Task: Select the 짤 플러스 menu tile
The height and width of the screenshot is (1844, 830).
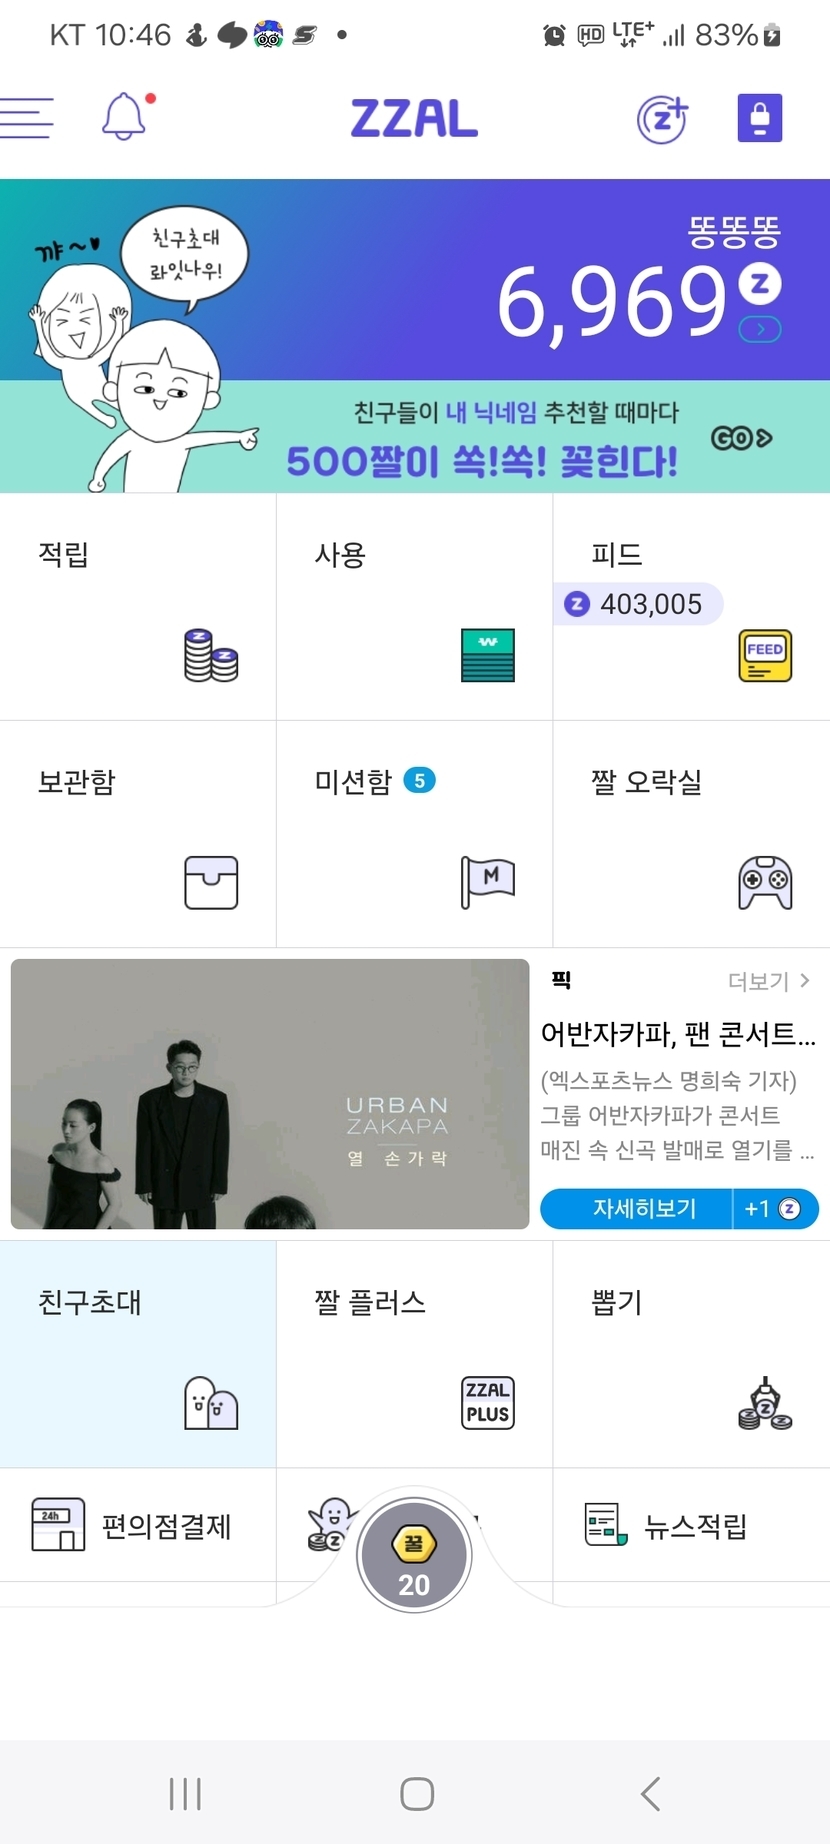Action: coord(414,1354)
